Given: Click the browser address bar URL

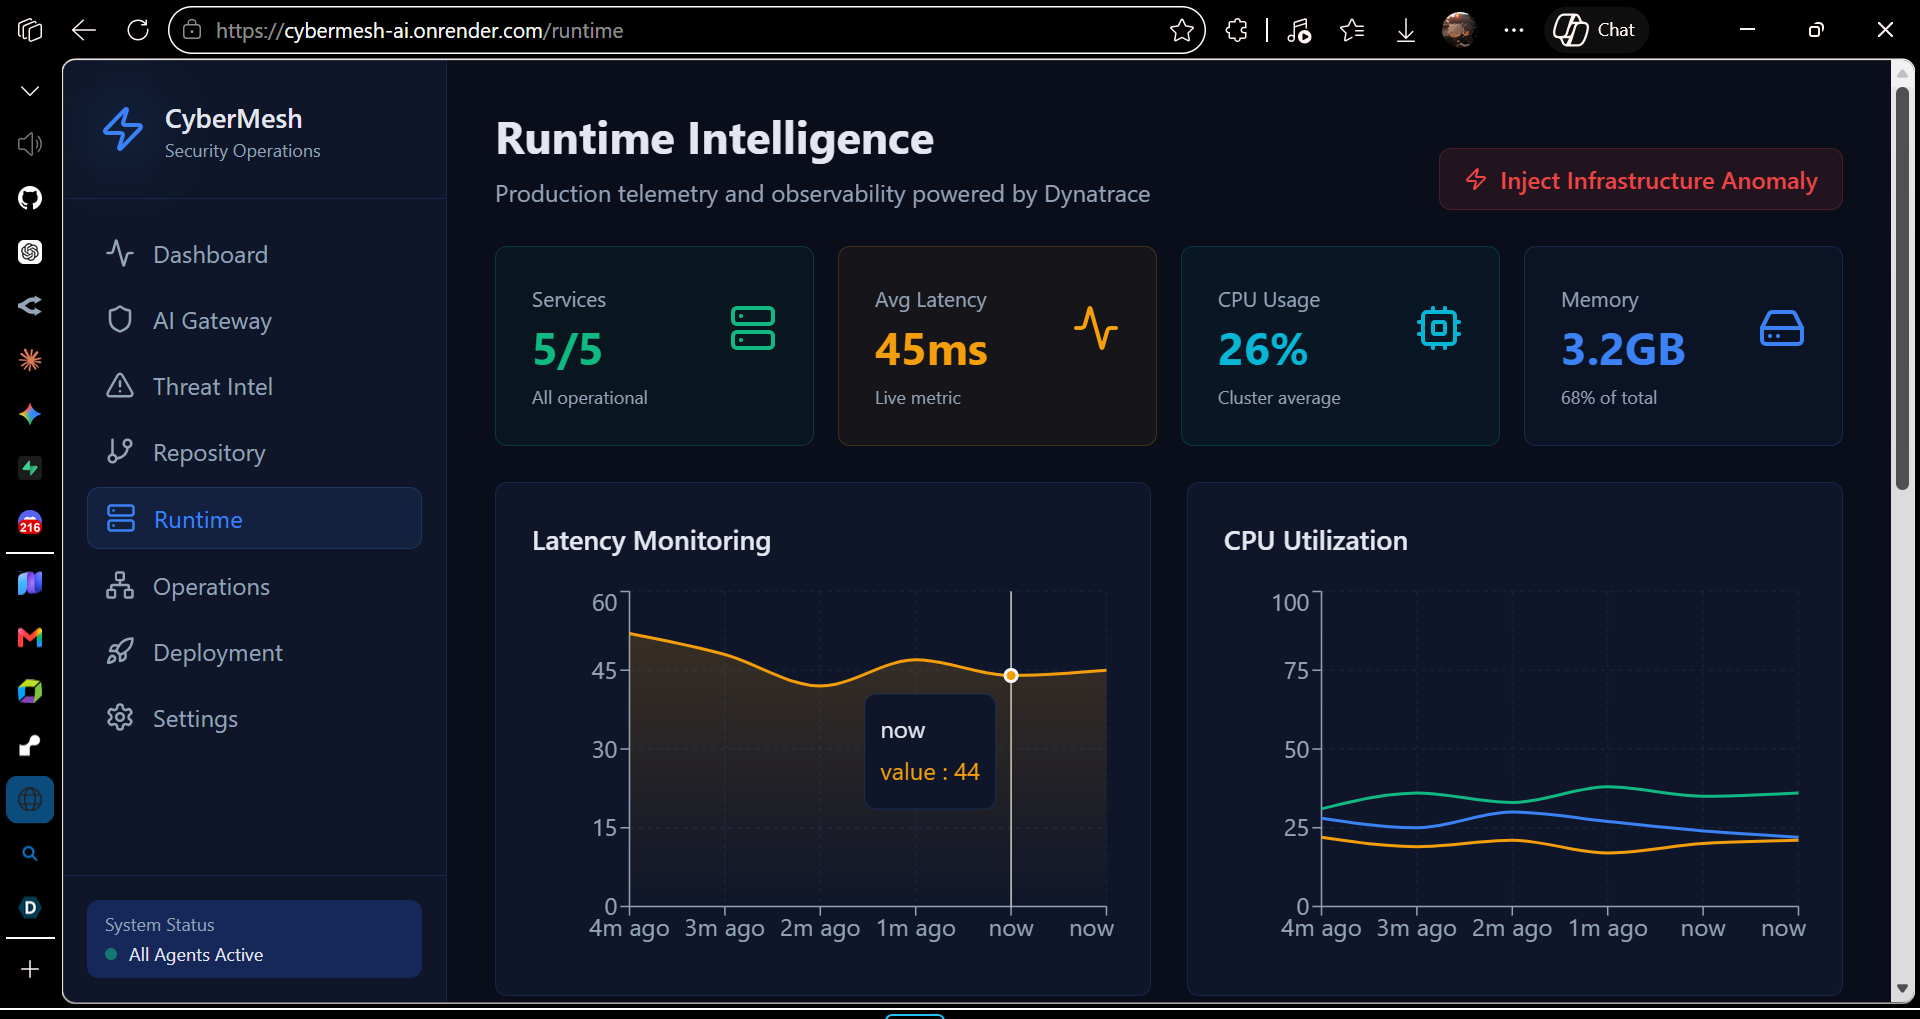Looking at the screenshot, I should pos(420,31).
